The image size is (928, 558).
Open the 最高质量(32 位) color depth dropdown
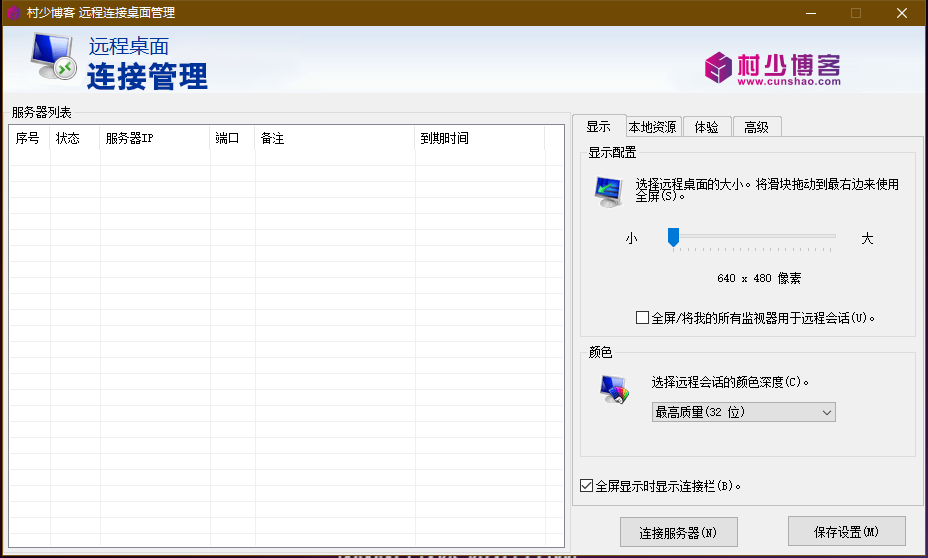click(743, 412)
